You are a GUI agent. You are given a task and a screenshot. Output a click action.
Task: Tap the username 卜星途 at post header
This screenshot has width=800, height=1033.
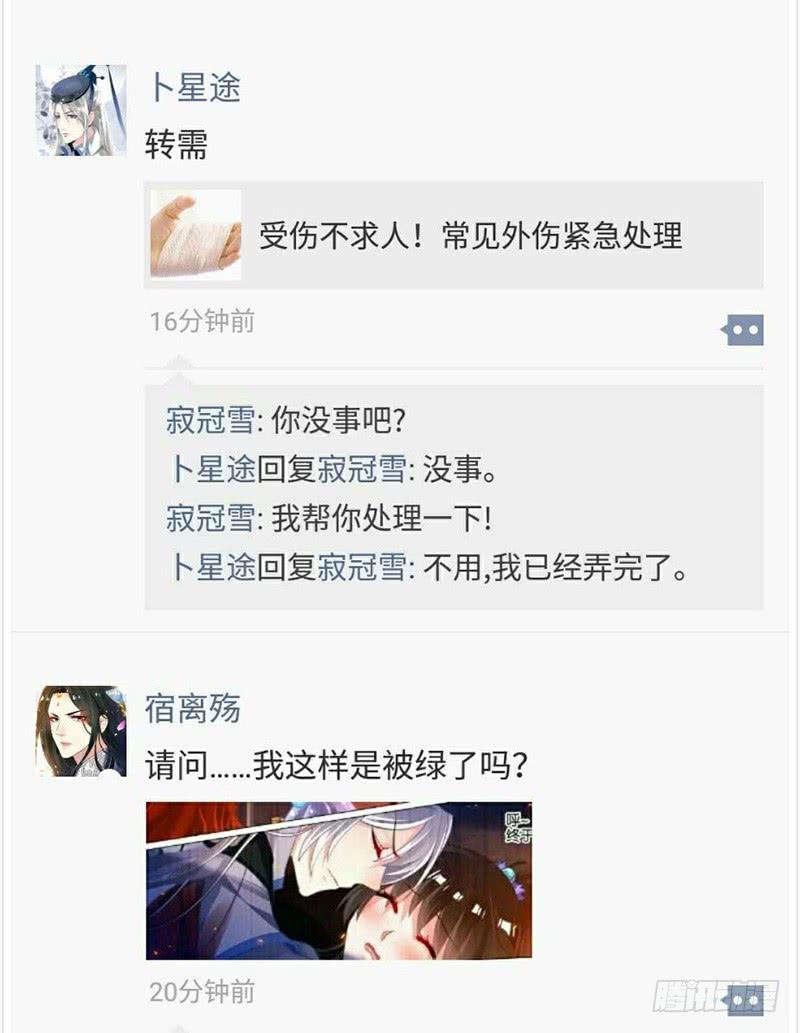coord(194,87)
